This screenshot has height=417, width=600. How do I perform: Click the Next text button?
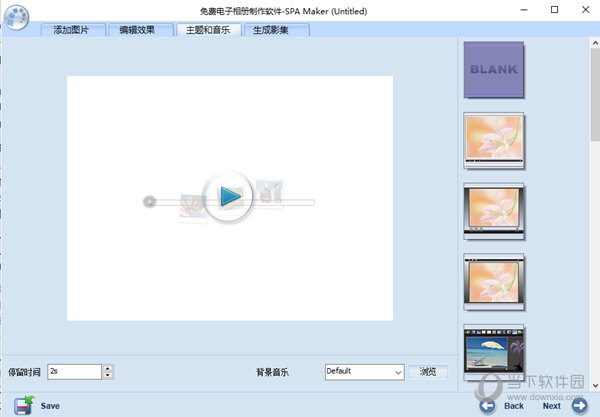(x=551, y=406)
